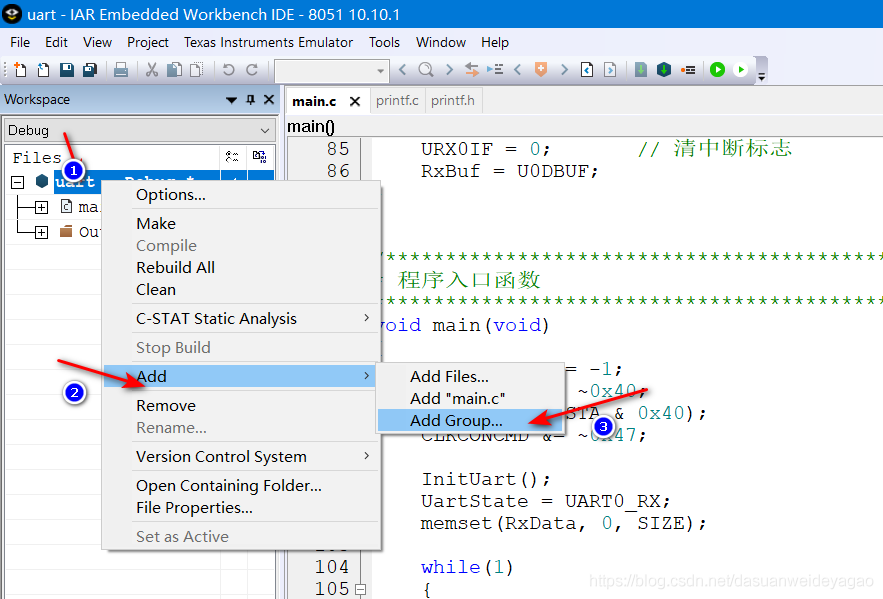Open the Tools menu

384,42
